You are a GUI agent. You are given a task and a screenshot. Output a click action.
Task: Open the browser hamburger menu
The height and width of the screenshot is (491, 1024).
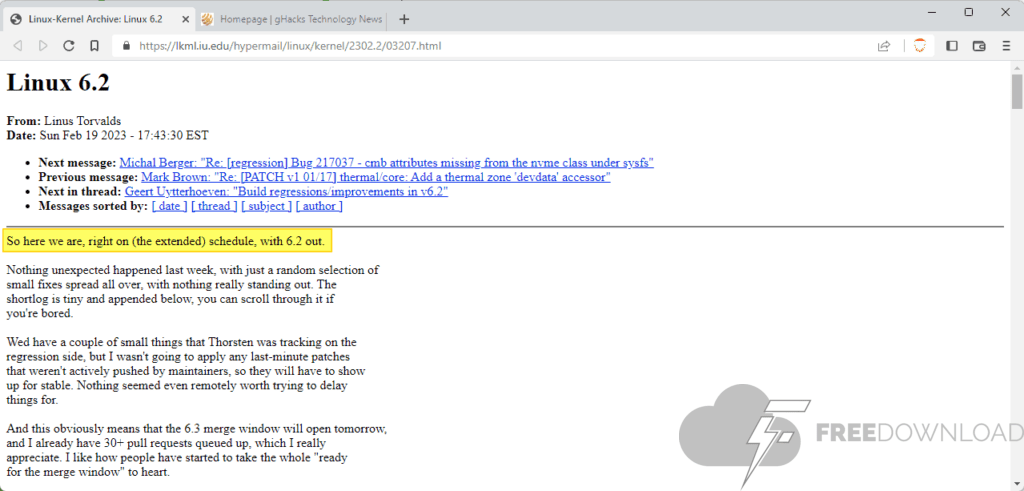click(1006, 46)
